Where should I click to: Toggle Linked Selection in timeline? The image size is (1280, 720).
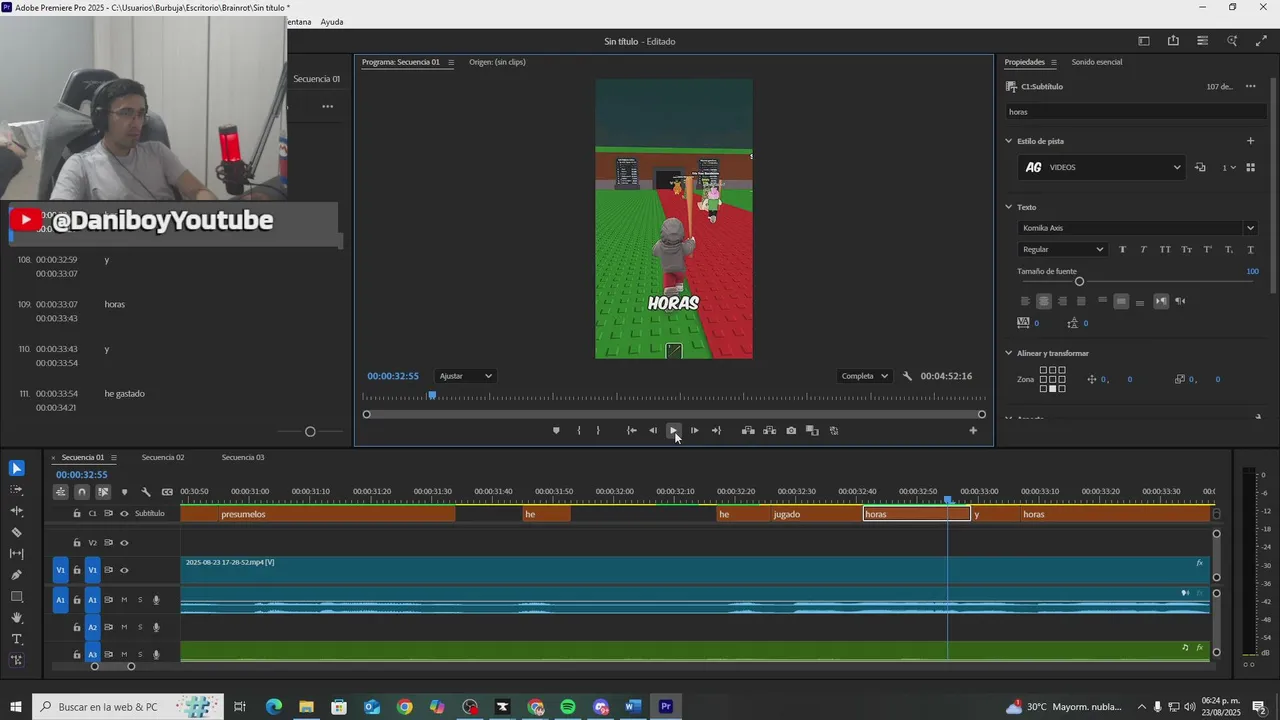(103, 492)
